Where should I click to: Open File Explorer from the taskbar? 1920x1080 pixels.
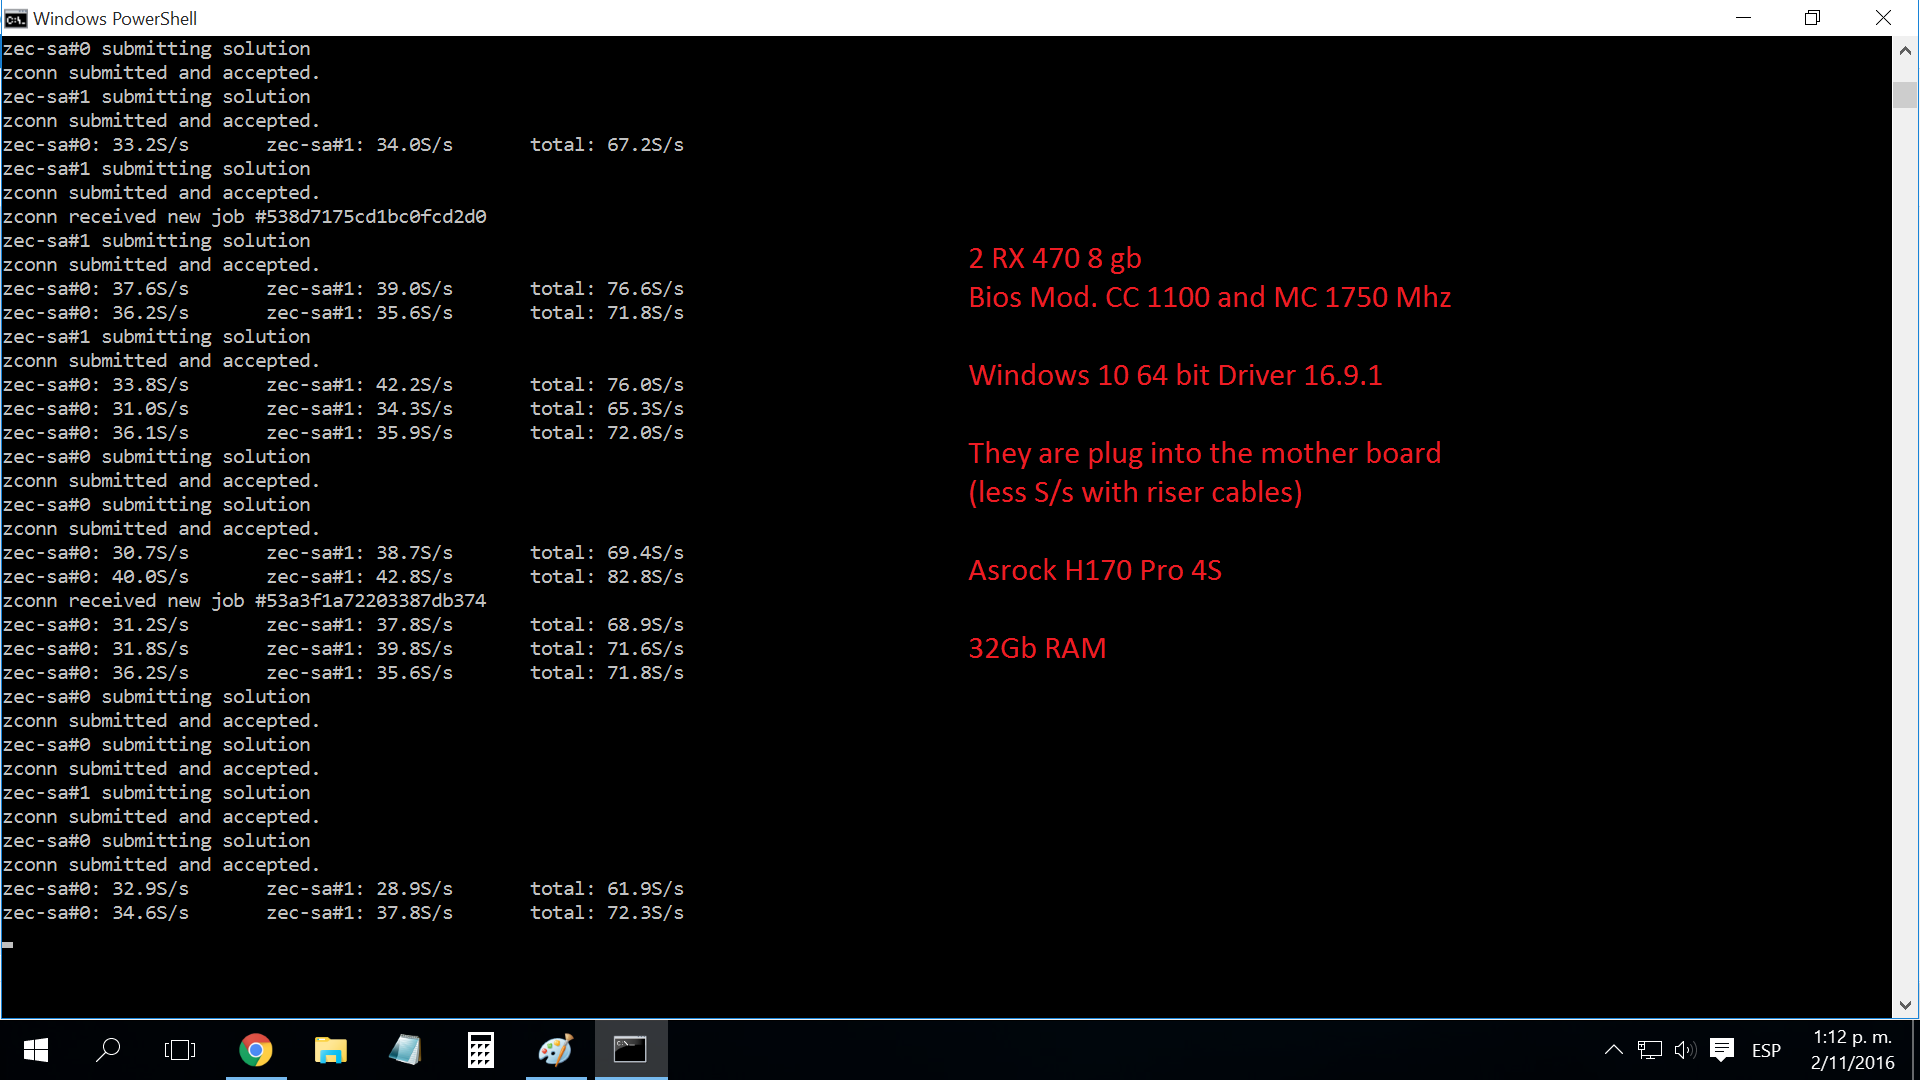[330, 1050]
